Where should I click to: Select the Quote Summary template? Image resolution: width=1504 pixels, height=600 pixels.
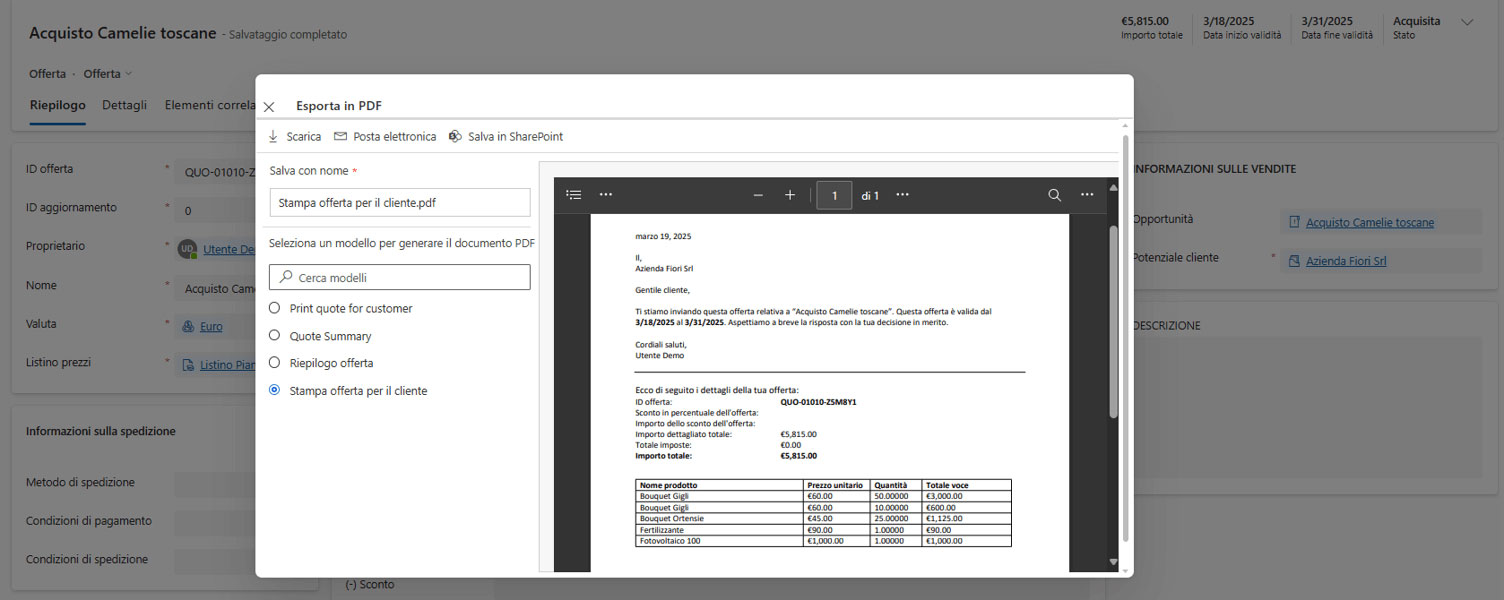[x=275, y=336]
